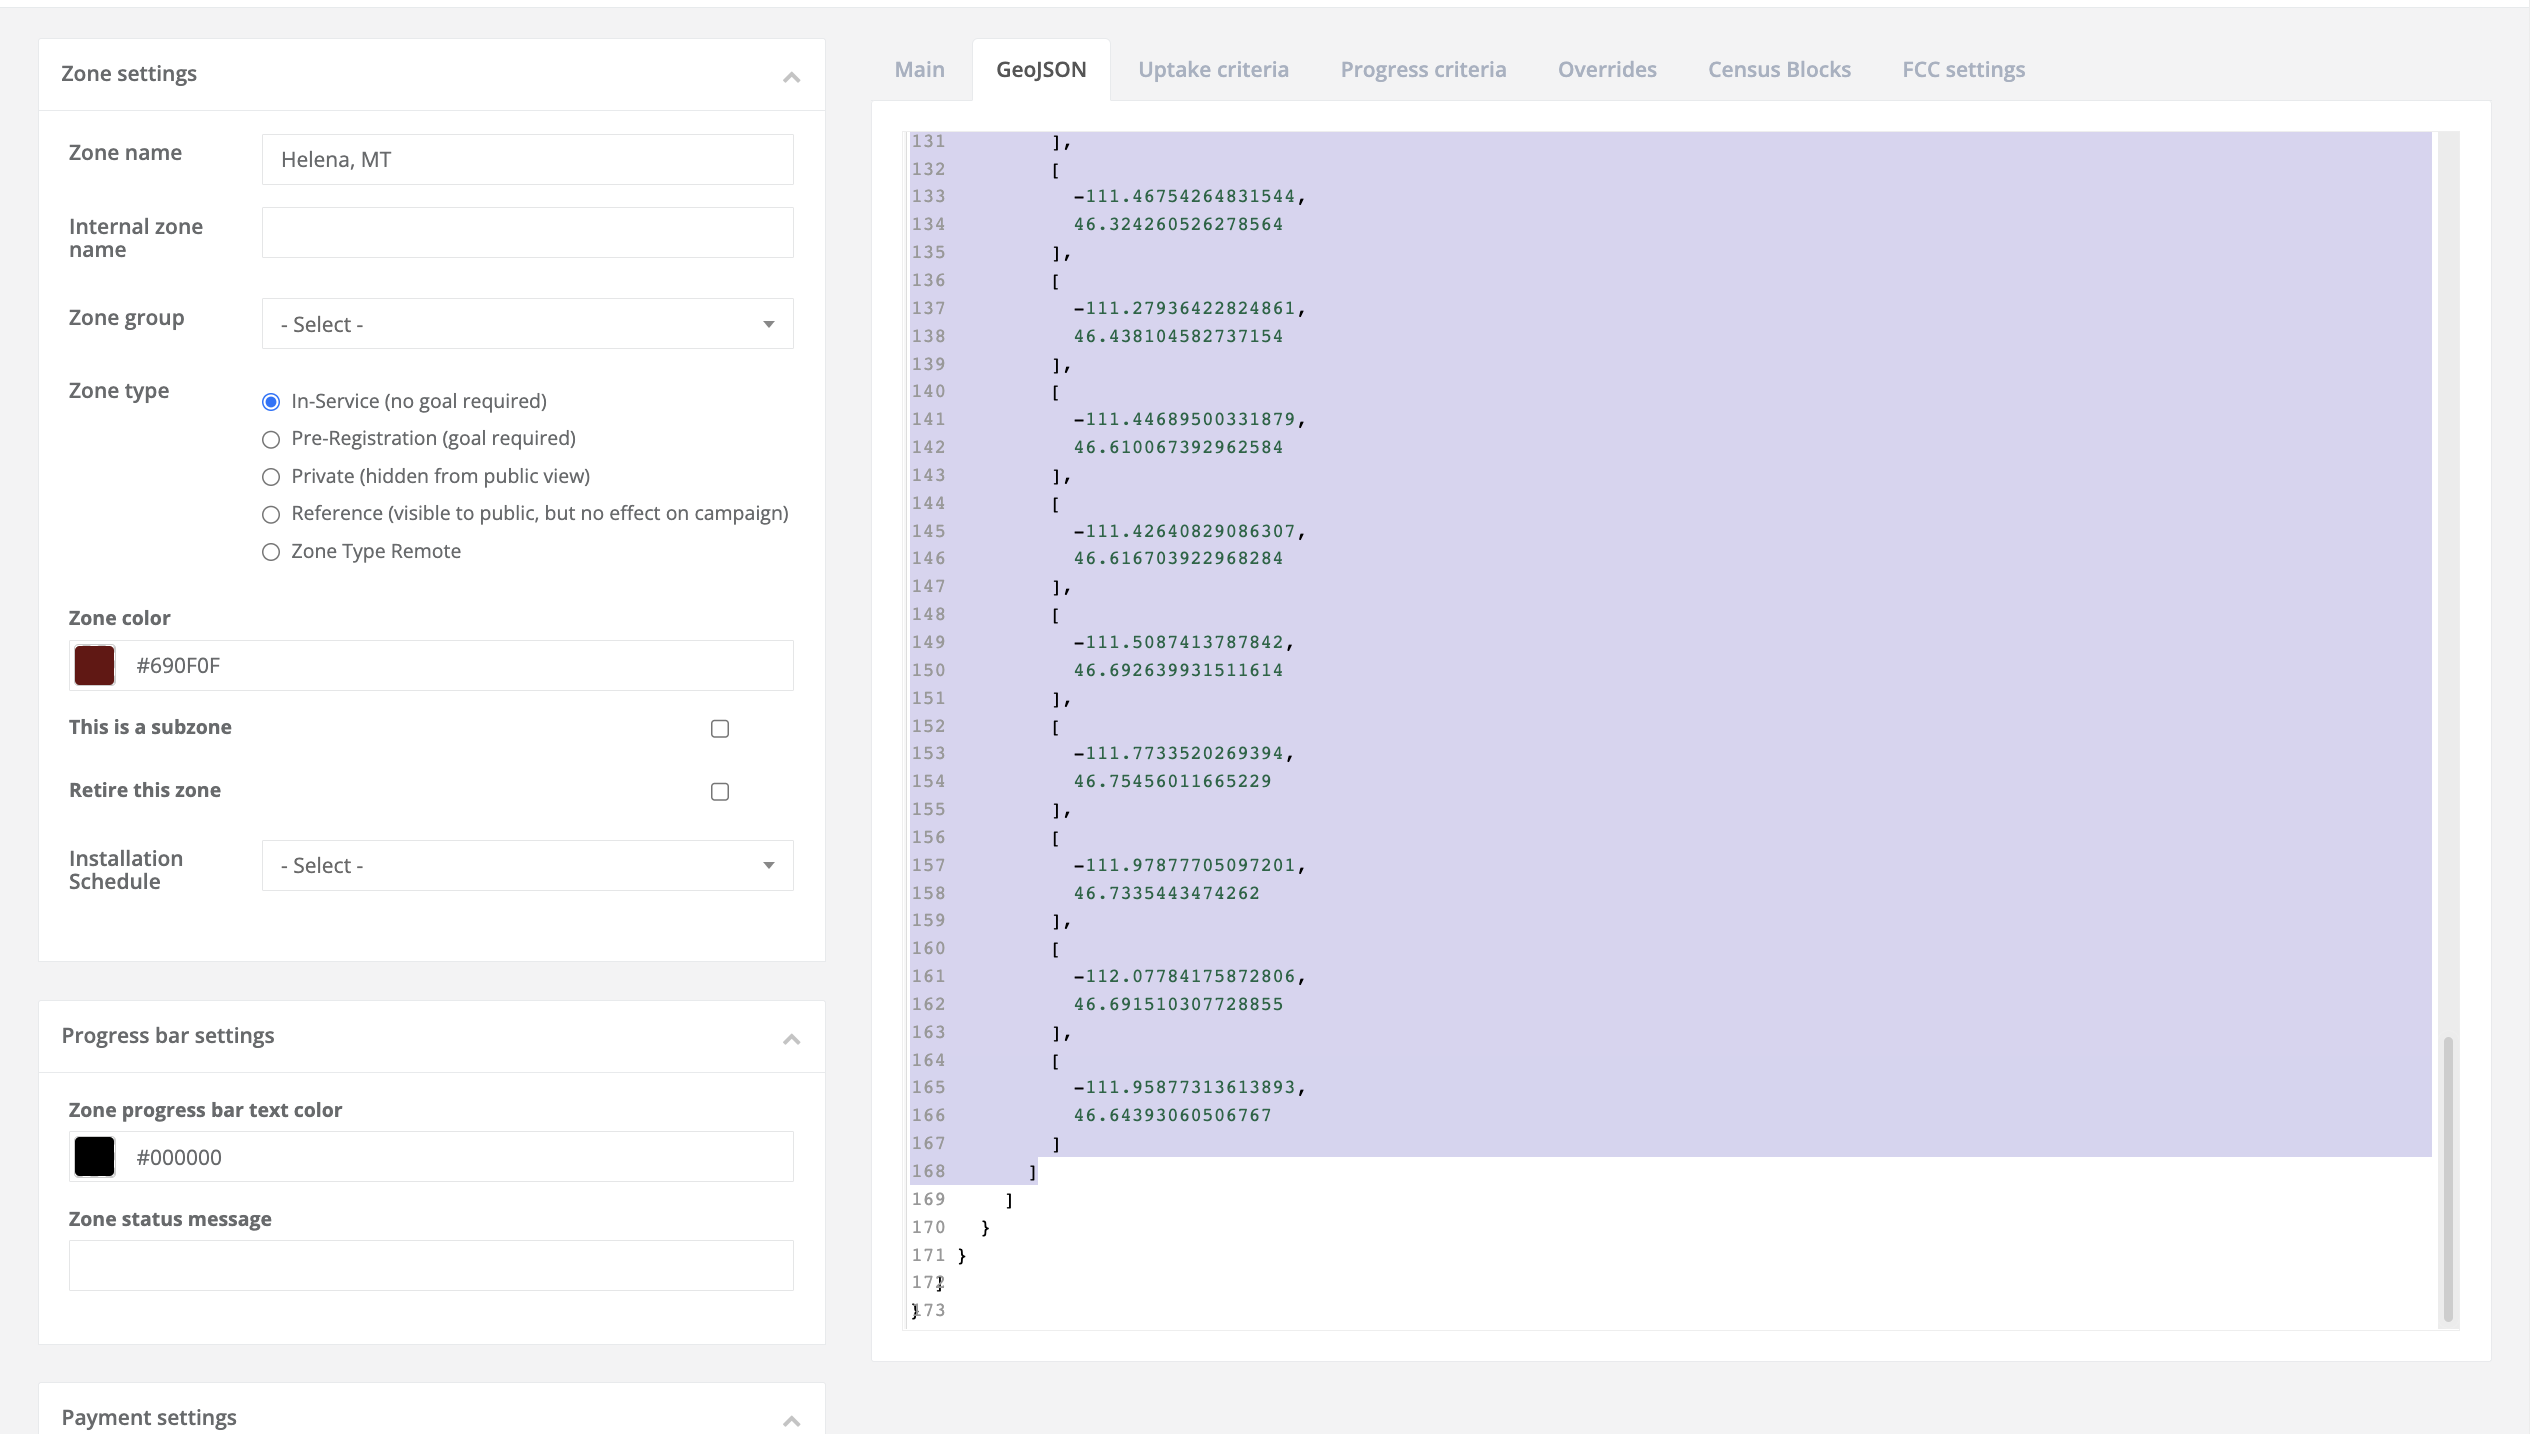Switch to the Overrides tab

1606,69
